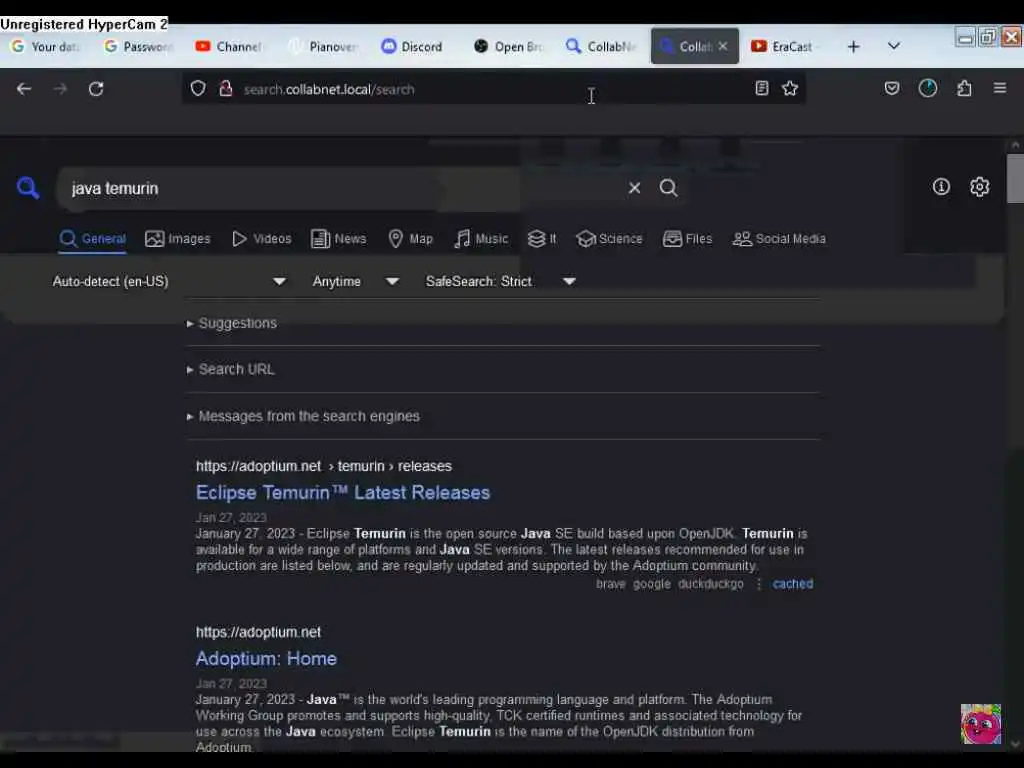Open the extensions puzzle icon
This screenshot has width=1024, height=768.
tap(964, 88)
